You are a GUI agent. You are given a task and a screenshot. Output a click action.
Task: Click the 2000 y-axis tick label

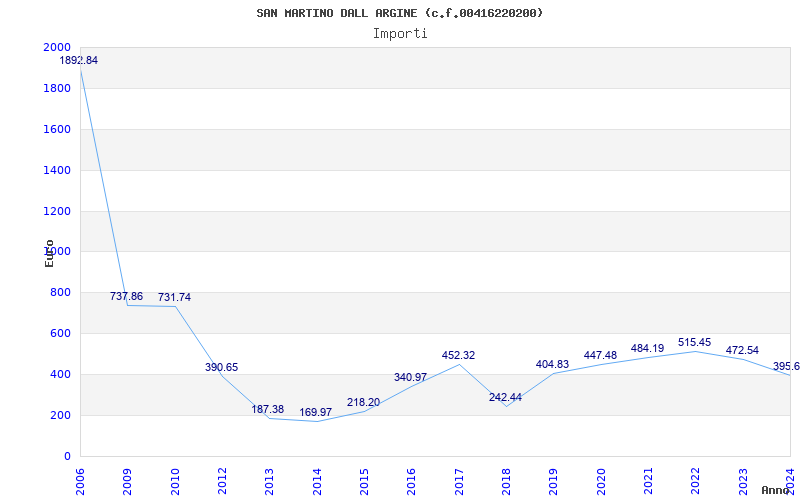[57, 48]
